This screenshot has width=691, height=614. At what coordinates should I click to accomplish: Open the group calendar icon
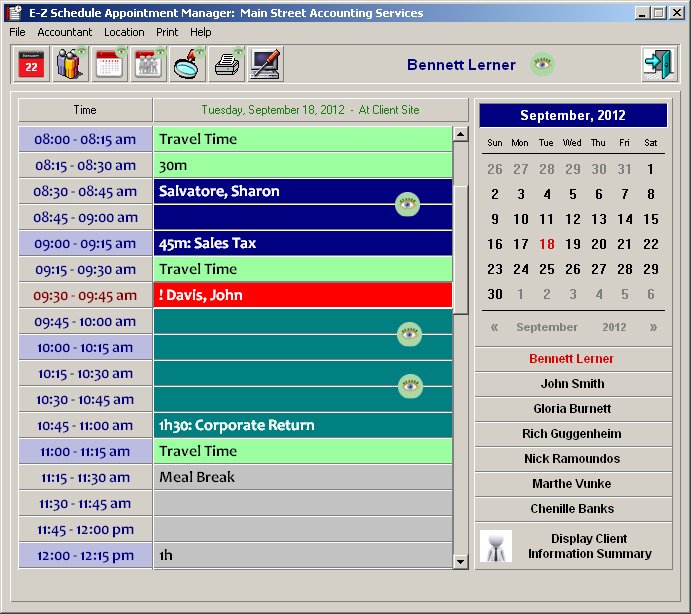pyautogui.click(x=149, y=65)
